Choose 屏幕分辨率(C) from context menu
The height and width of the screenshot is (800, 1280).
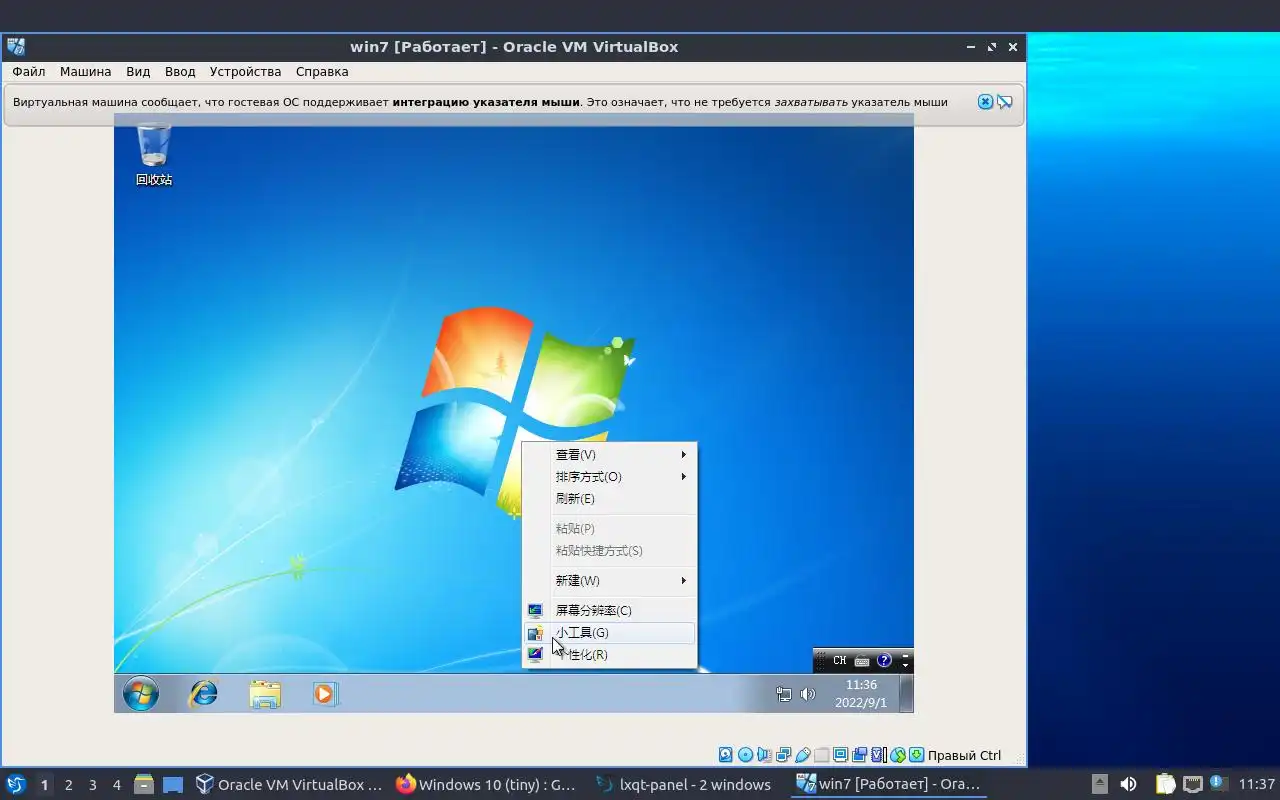610,611
